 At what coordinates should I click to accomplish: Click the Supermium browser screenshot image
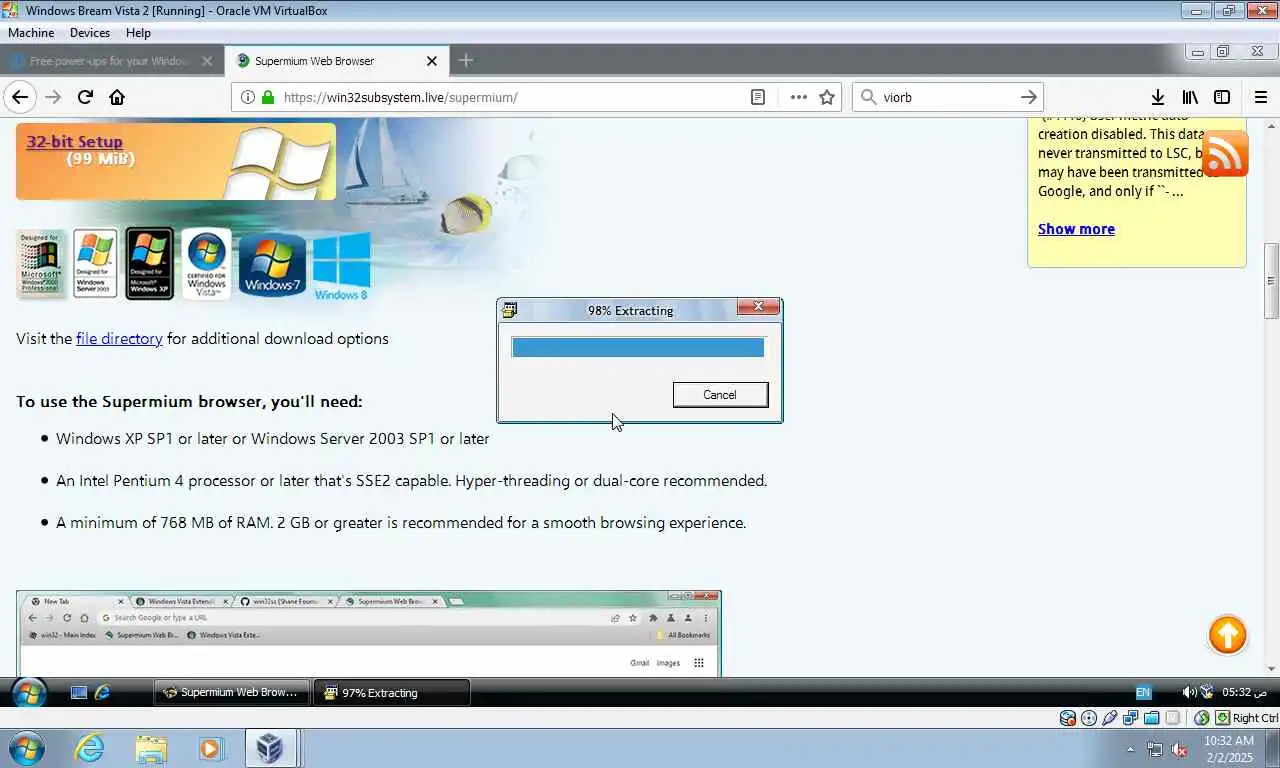[x=368, y=633]
